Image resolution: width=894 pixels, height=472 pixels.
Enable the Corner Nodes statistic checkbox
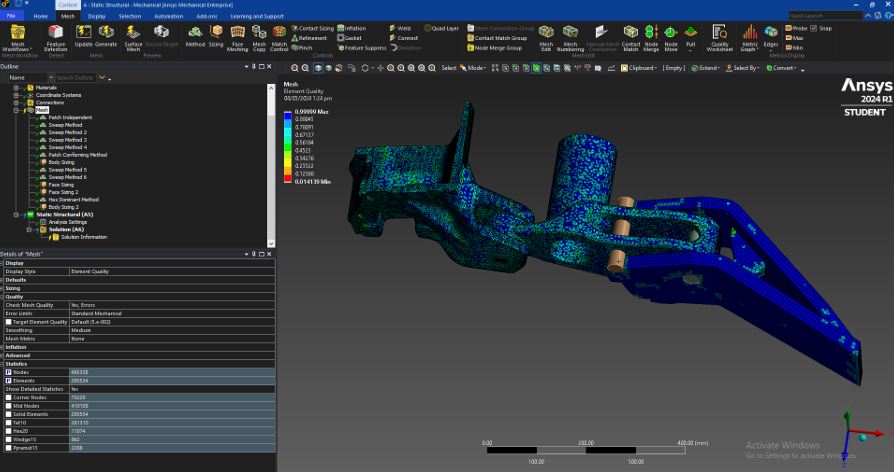pos(8,397)
